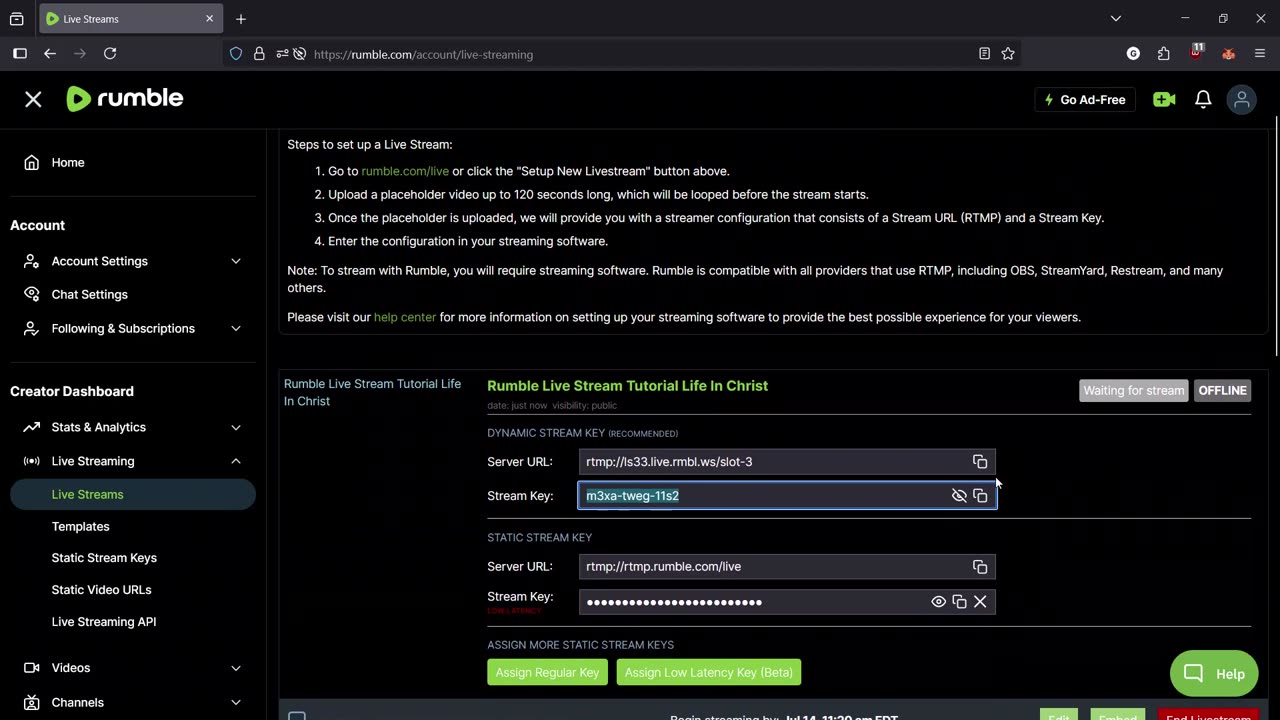The image size is (1280, 720).
Task: Open the user profile avatar menu
Action: [x=1242, y=99]
